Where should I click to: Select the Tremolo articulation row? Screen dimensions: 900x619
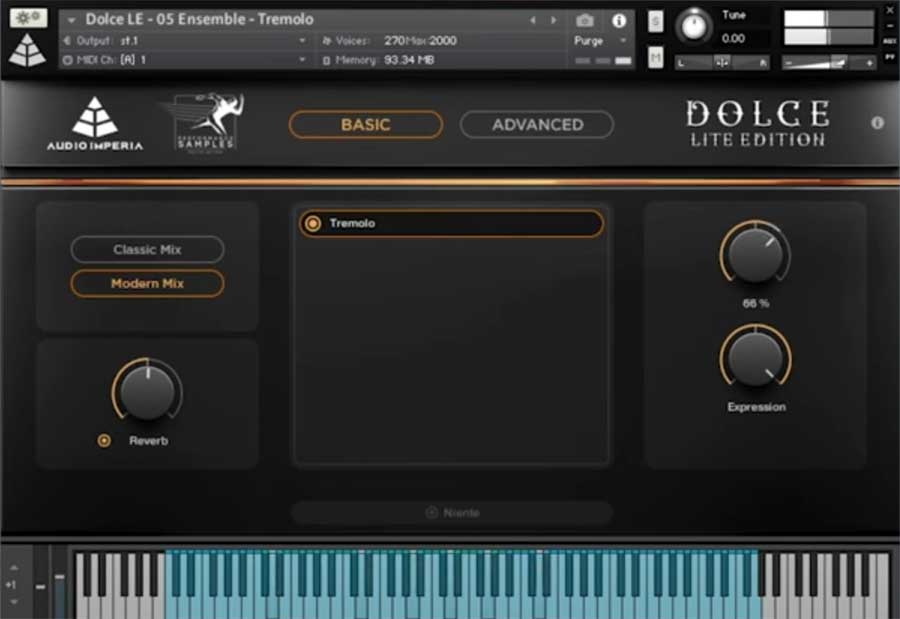[451, 223]
